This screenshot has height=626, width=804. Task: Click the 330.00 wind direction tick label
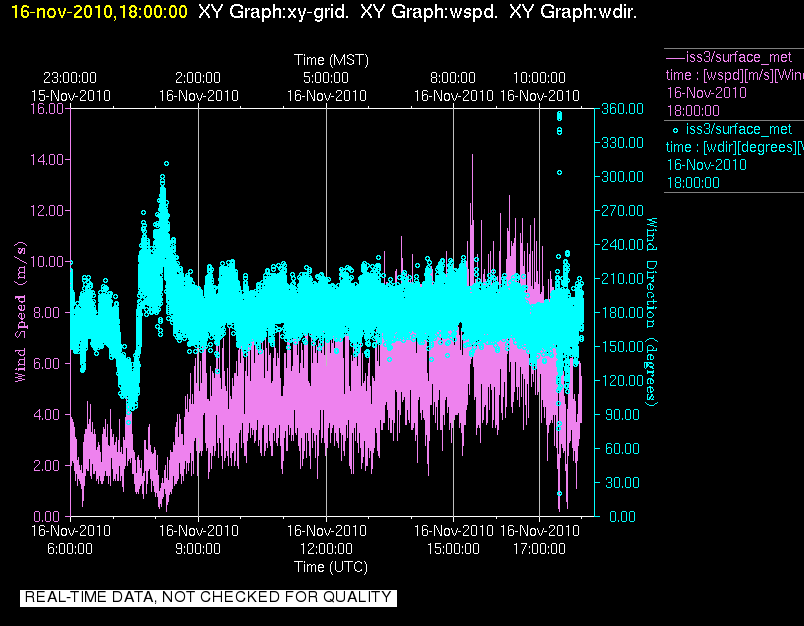pyautogui.click(x=622, y=143)
